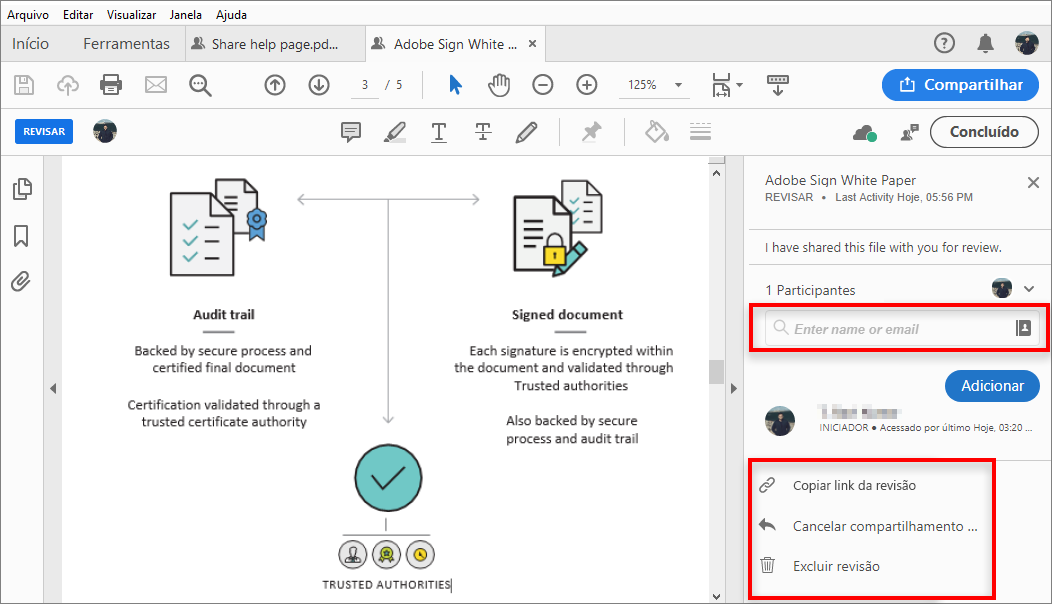This screenshot has height=604, width=1052.
Task: Open address book icon in email field
Action: pos(1023,328)
